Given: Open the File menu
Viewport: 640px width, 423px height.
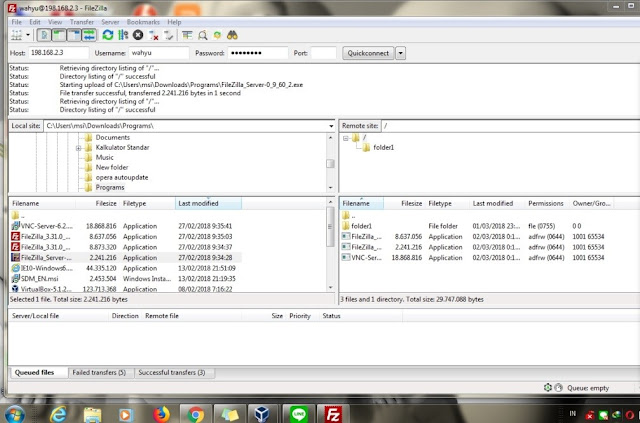Looking at the screenshot, I should click(x=17, y=22).
